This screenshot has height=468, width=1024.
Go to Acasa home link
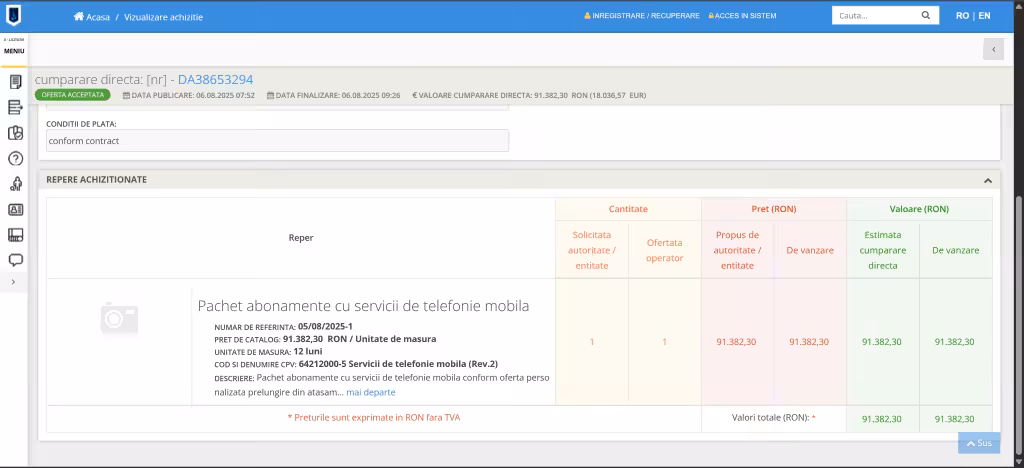(91, 17)
